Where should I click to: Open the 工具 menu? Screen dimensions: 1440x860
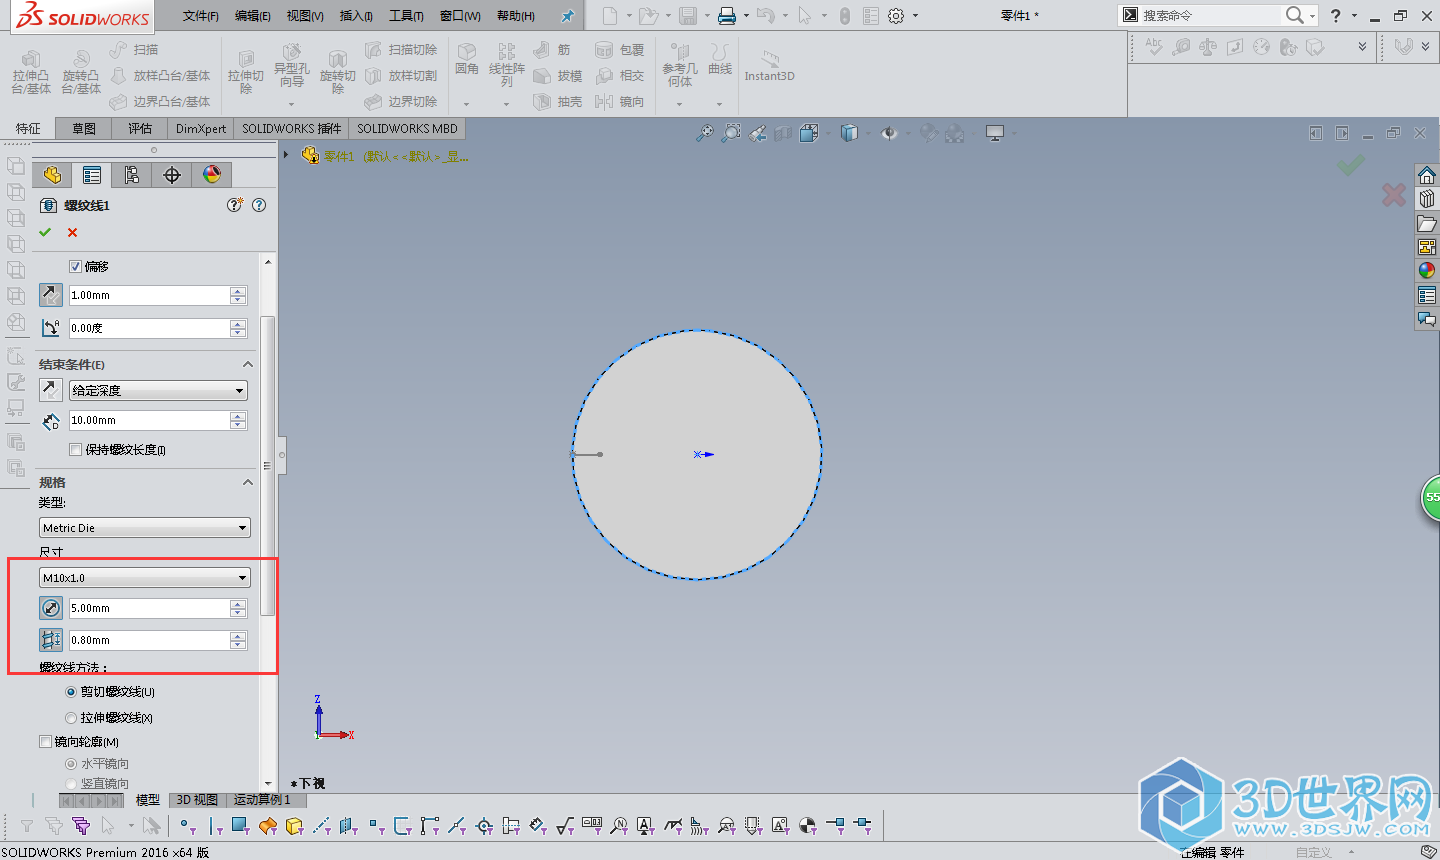click(406, 16)
